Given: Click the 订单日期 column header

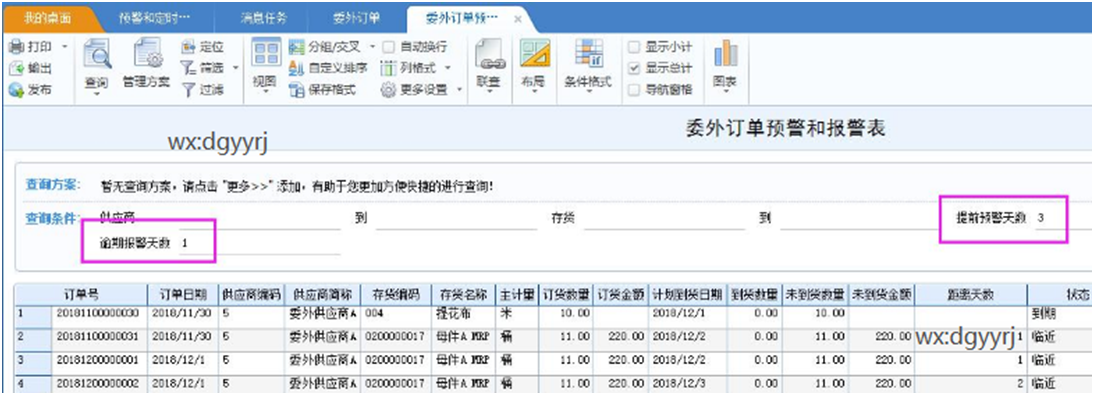Looking at the screenshot, I should click(182, 294).
